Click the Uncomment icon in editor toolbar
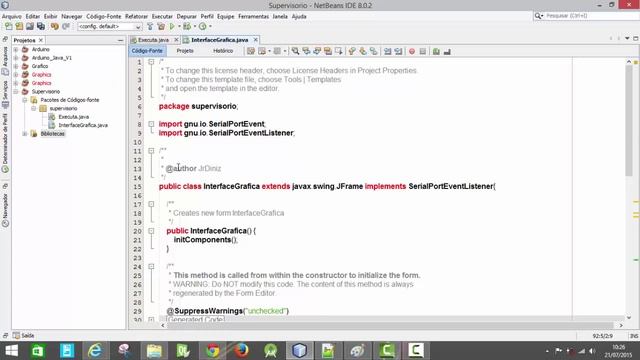 pyautogui.click(x=447, y=51)
